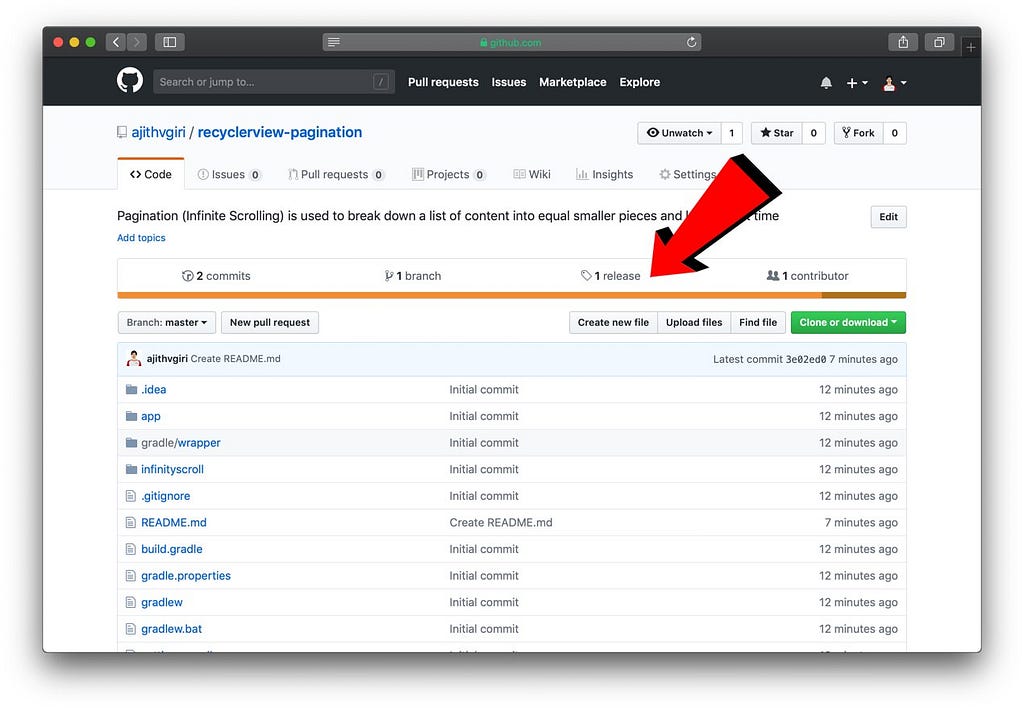The width and height of the screenshot is (1024, 708).
Task: Open the build.gradle file
Action: tap(172, 549)
